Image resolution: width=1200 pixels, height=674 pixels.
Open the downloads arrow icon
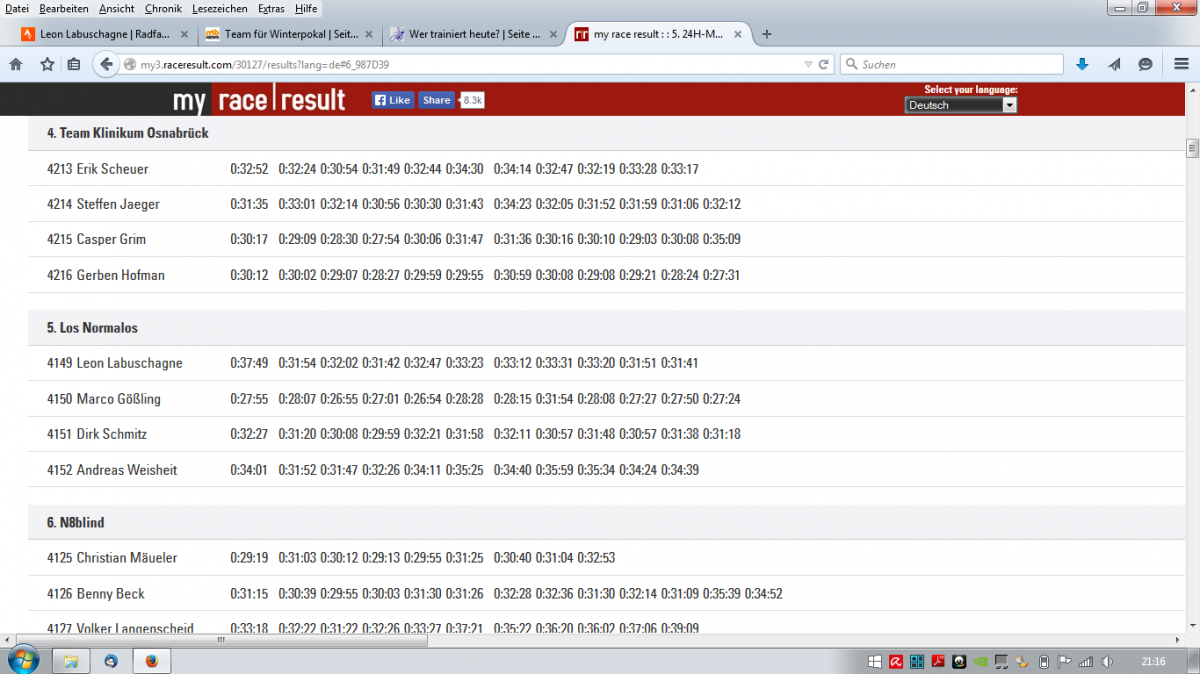click(1082, 64)
